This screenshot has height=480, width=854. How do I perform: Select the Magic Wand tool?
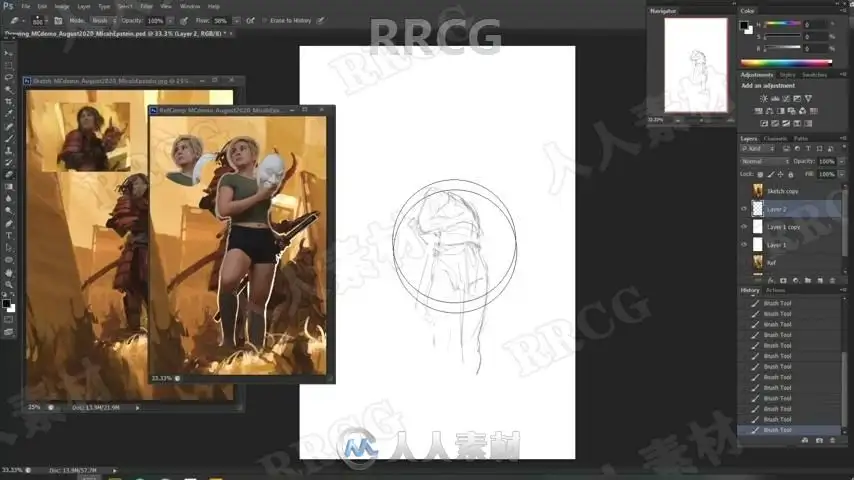(x=9, y=89)
